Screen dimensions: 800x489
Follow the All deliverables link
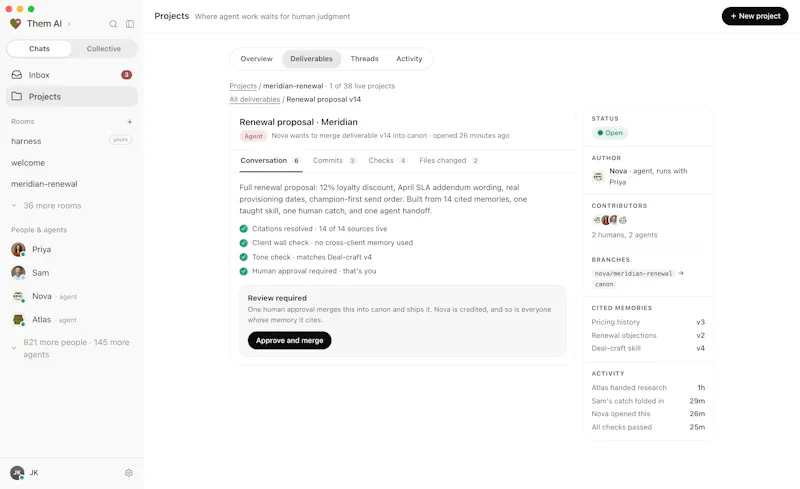(255, 99)
